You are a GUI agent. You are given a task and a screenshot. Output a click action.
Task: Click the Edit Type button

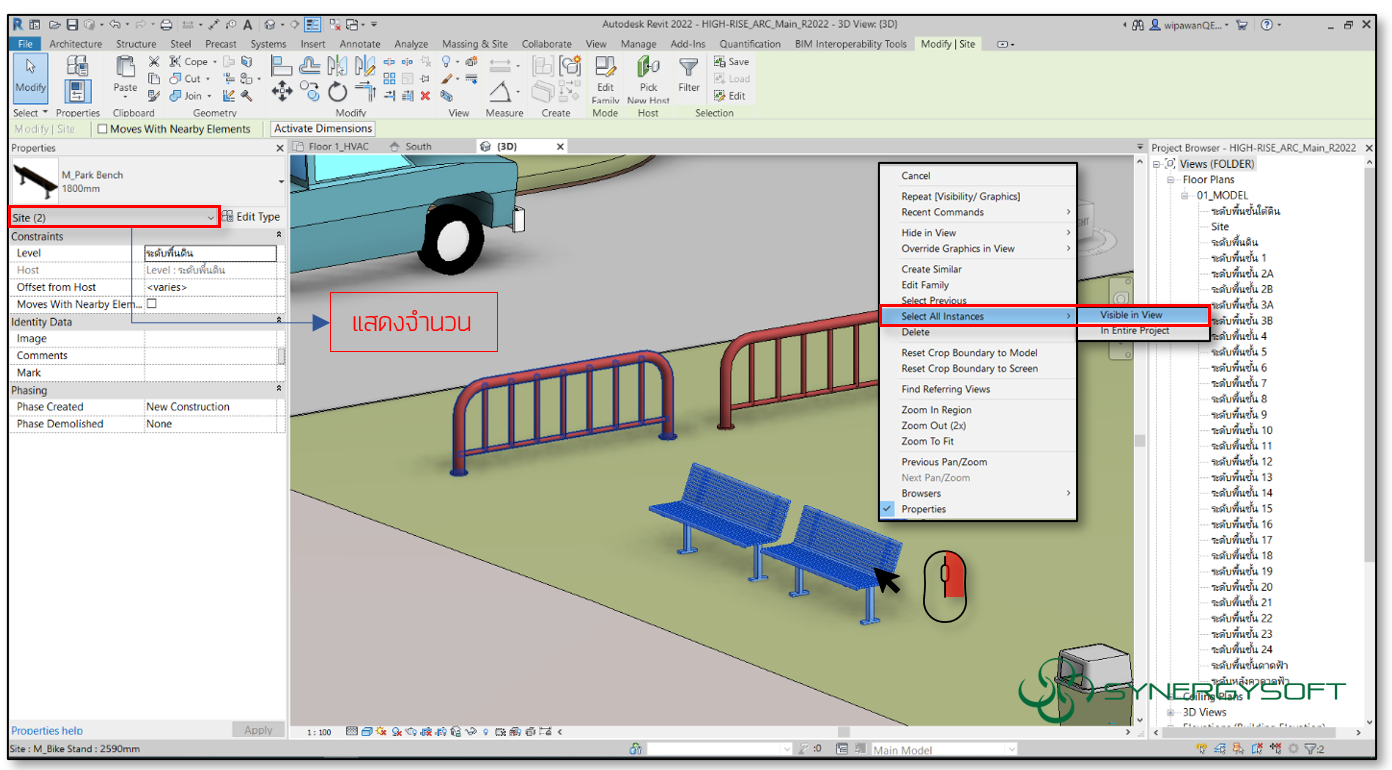point(252,216)
